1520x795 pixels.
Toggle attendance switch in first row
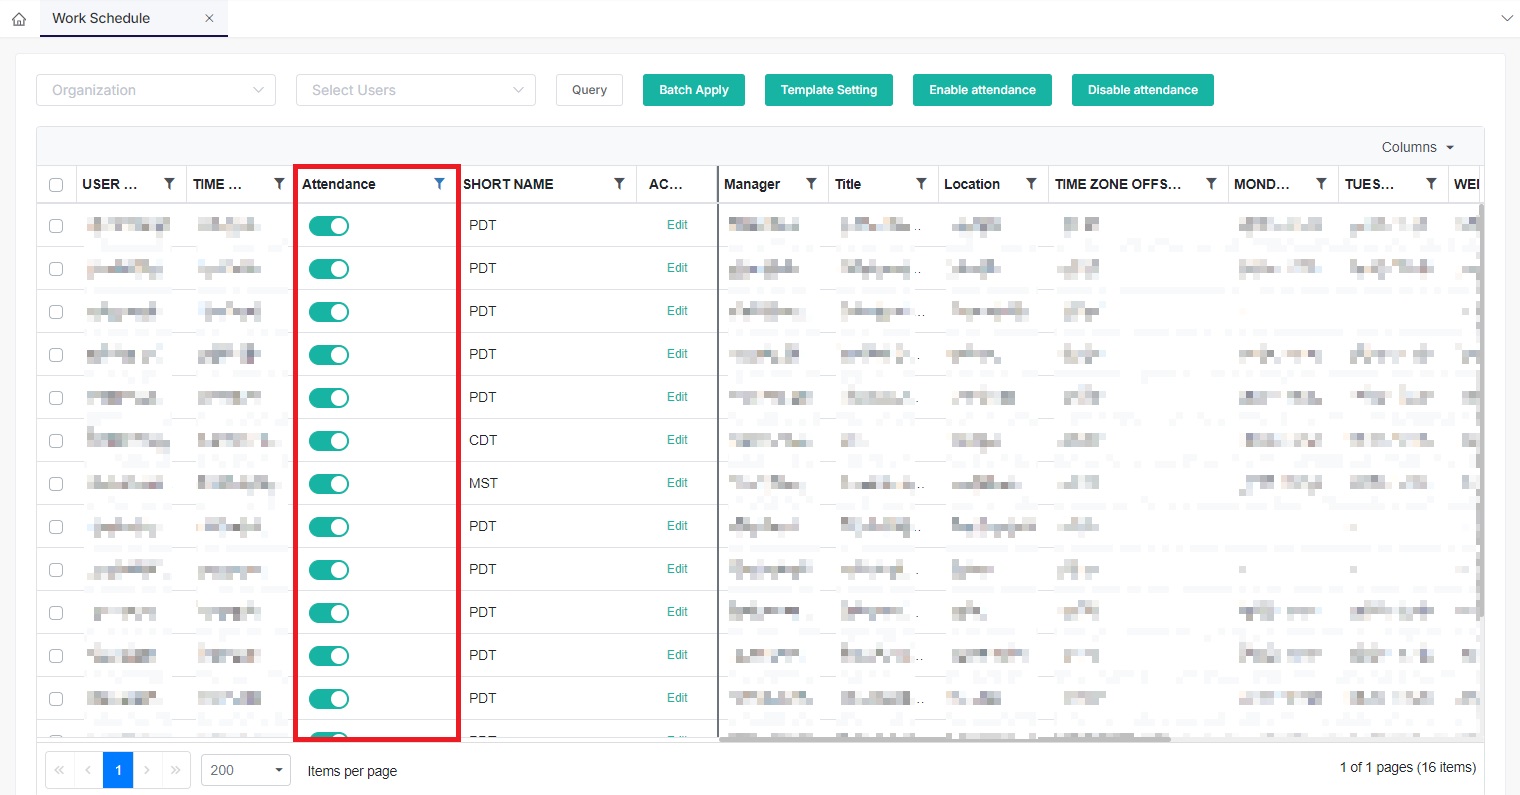point(328,226)
